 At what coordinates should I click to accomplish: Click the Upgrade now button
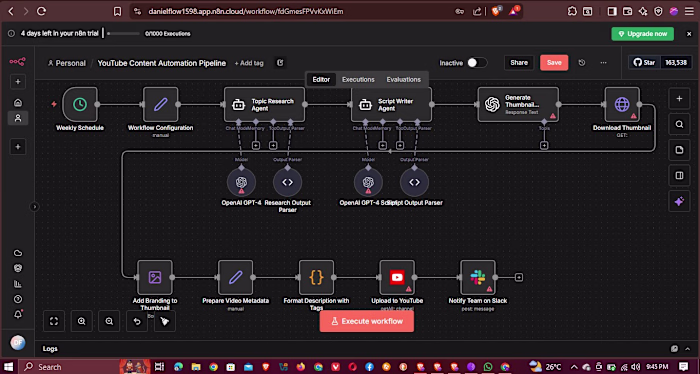click(x=642, y=34)
